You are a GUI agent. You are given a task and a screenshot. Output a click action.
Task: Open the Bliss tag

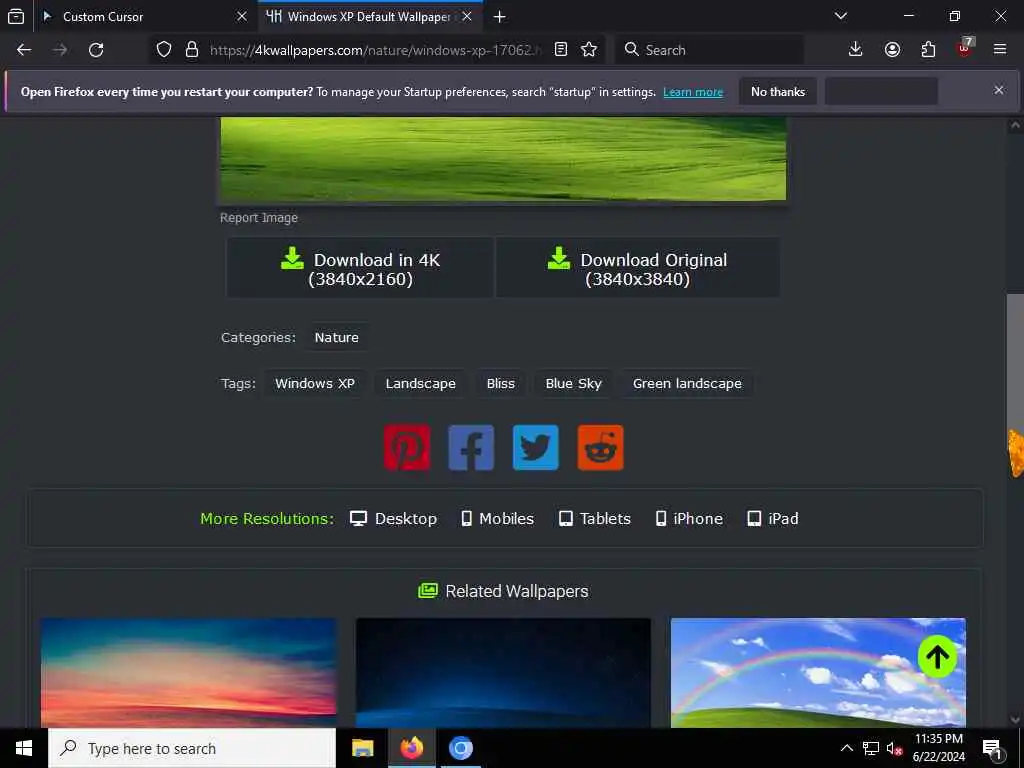(501, 383)
